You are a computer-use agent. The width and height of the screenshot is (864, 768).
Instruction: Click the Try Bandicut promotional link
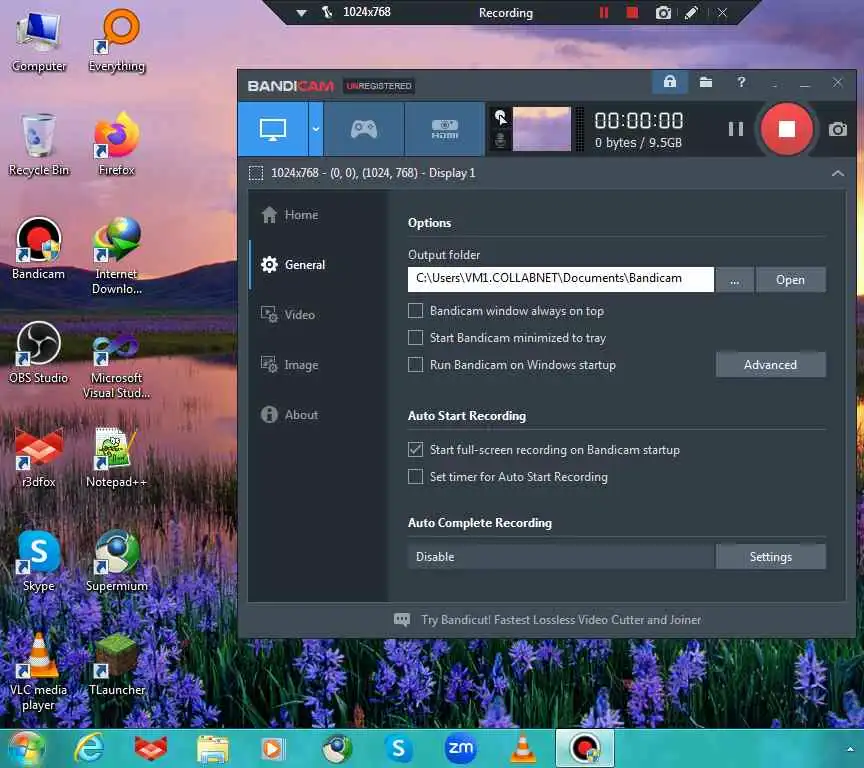point(561,620)
